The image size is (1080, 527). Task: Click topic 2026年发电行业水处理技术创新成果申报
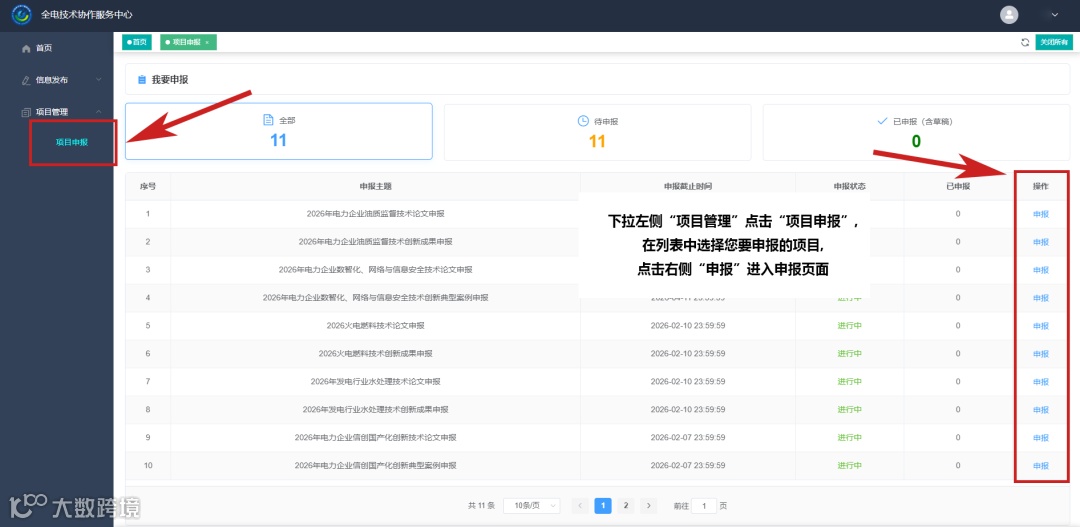tap(375, 409)
